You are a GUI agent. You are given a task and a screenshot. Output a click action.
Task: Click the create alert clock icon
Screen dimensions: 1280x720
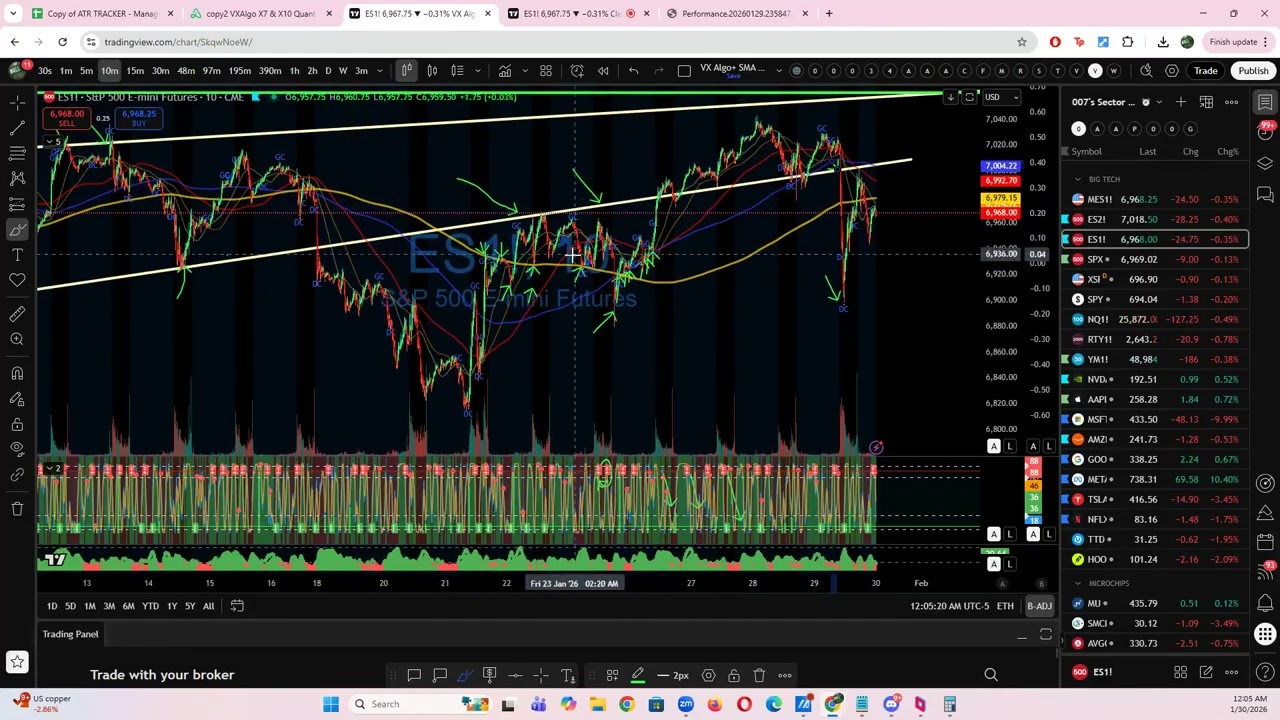pyautogui.click(x=577, y=71)
